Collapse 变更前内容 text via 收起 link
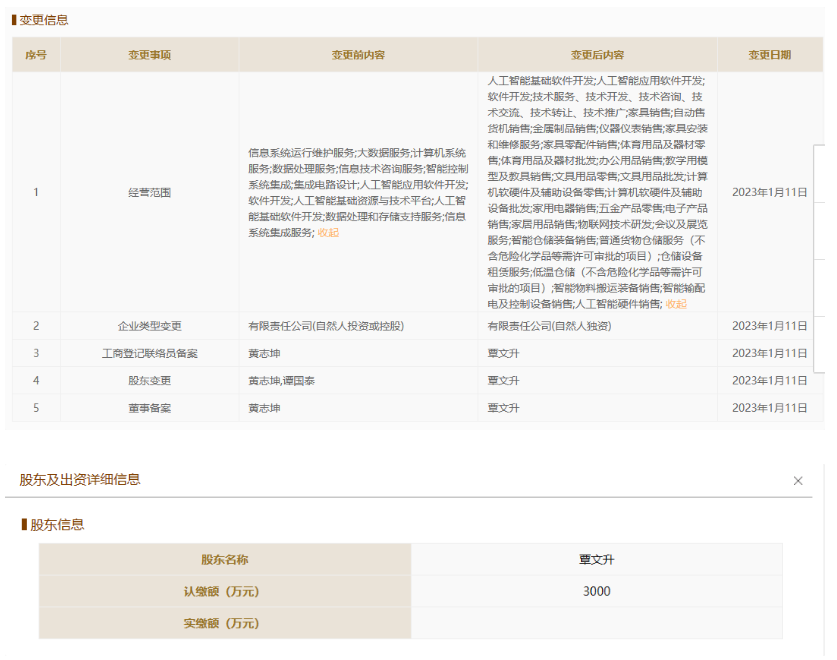This screenshot has width=837, height=660. (328, 232)
